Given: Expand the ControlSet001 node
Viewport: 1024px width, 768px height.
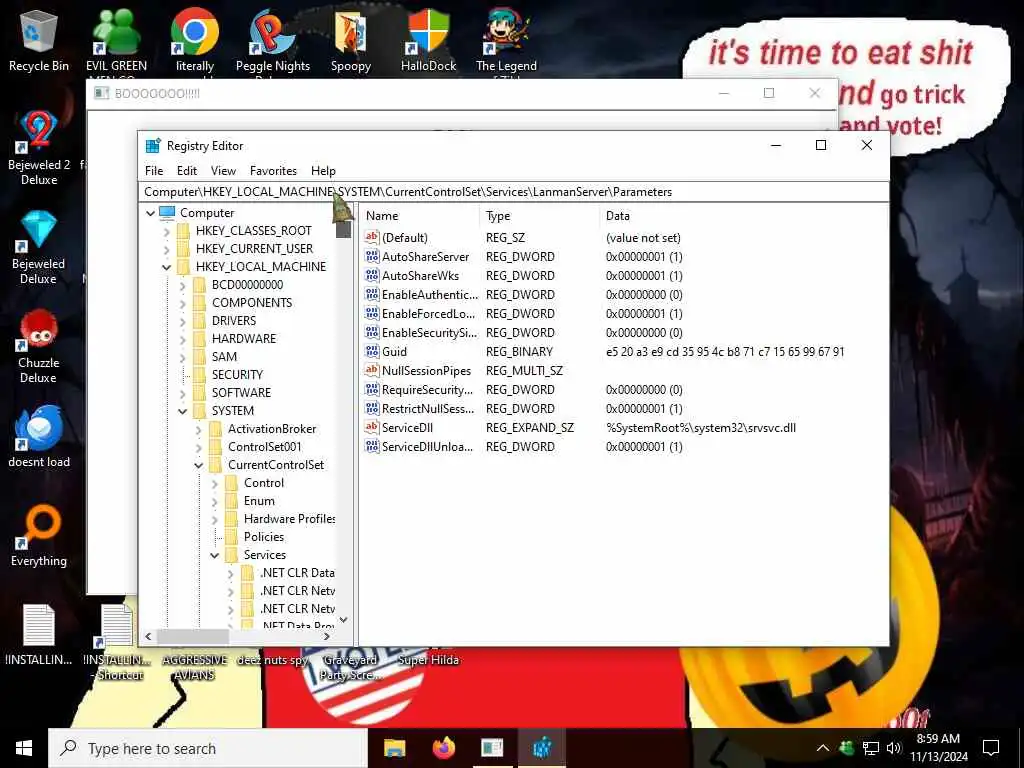Looking at the screenshot, I should click(199, 447).
